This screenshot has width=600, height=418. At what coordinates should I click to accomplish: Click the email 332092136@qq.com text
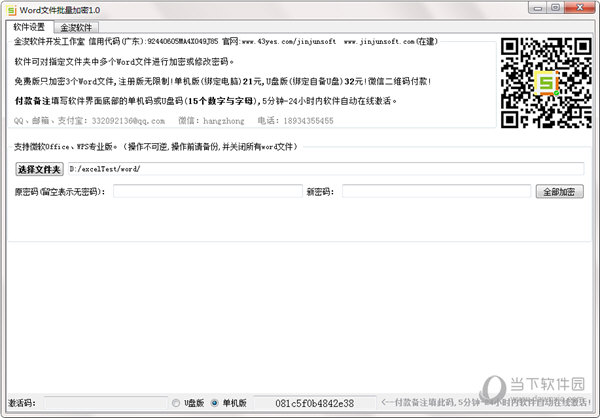point(128,121)
